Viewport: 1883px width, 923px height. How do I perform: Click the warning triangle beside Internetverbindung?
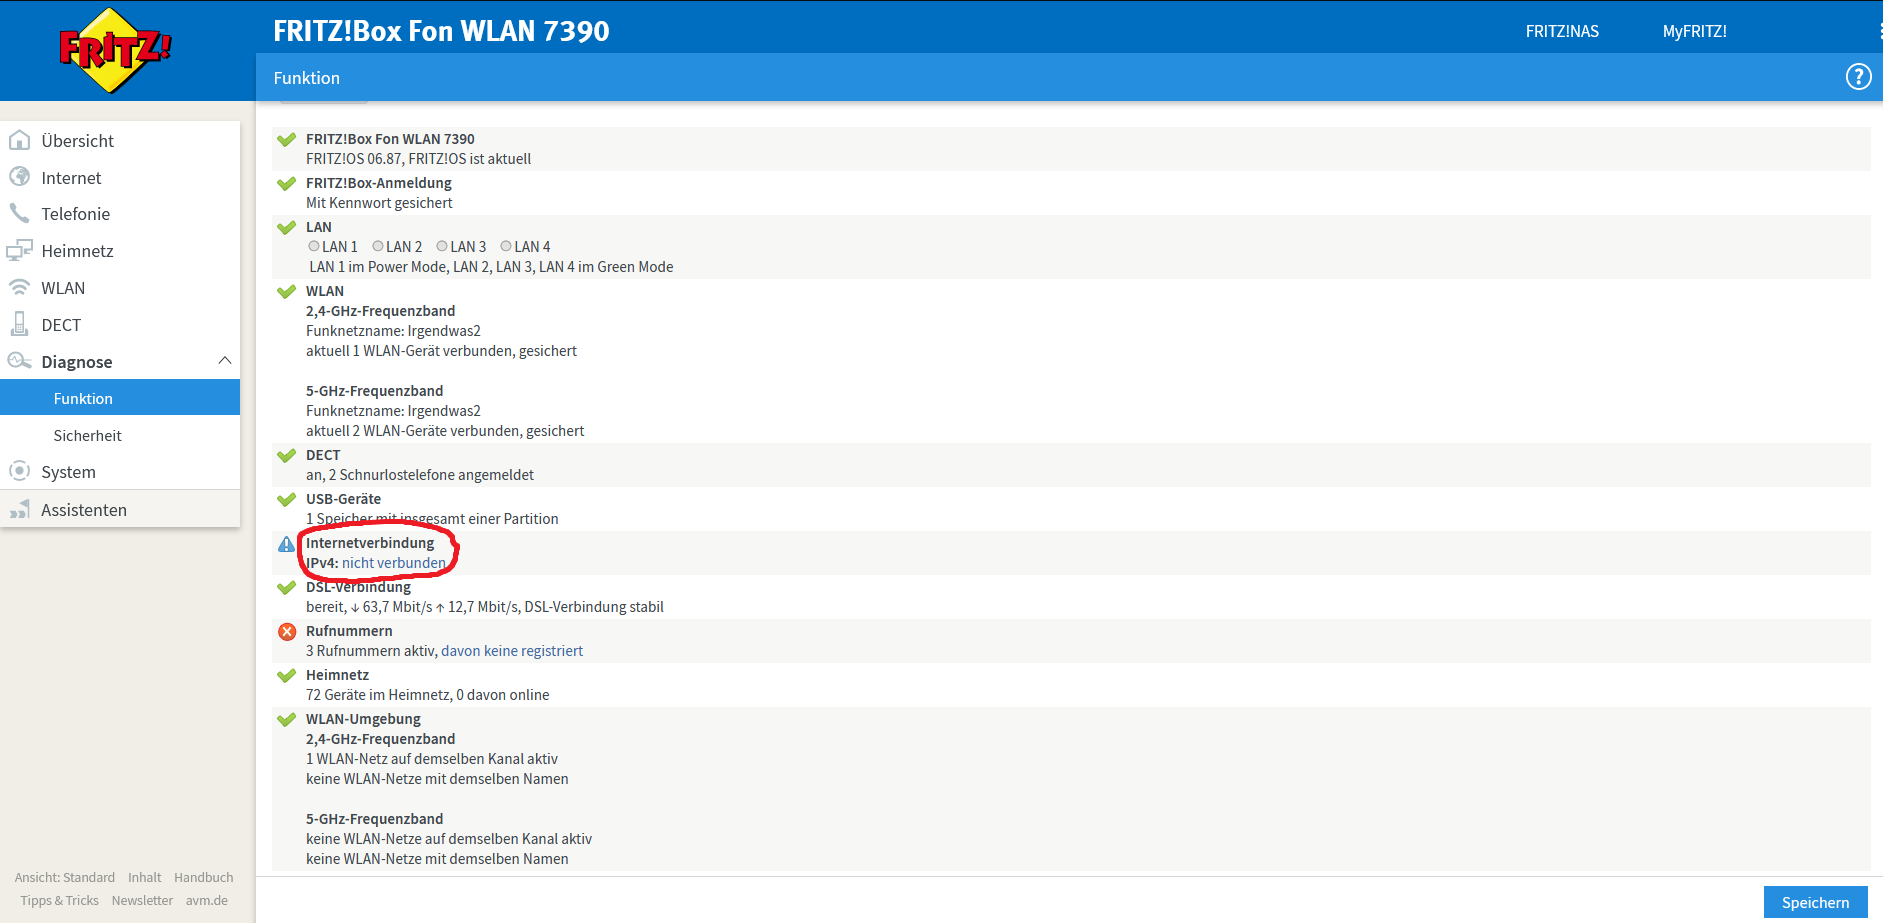[x=286, y=544]
